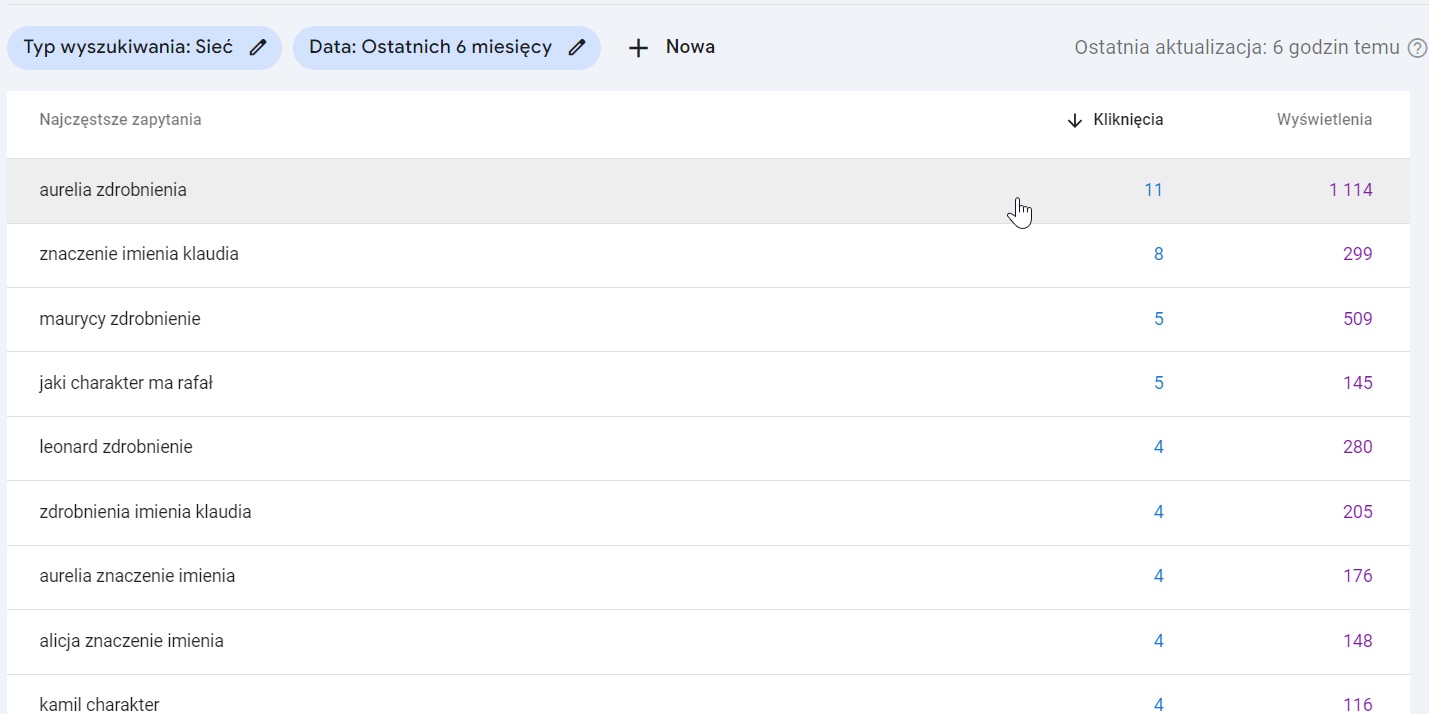
Task: Open the aurelia znaczenie imienia row
Action: tap(137, 576)
